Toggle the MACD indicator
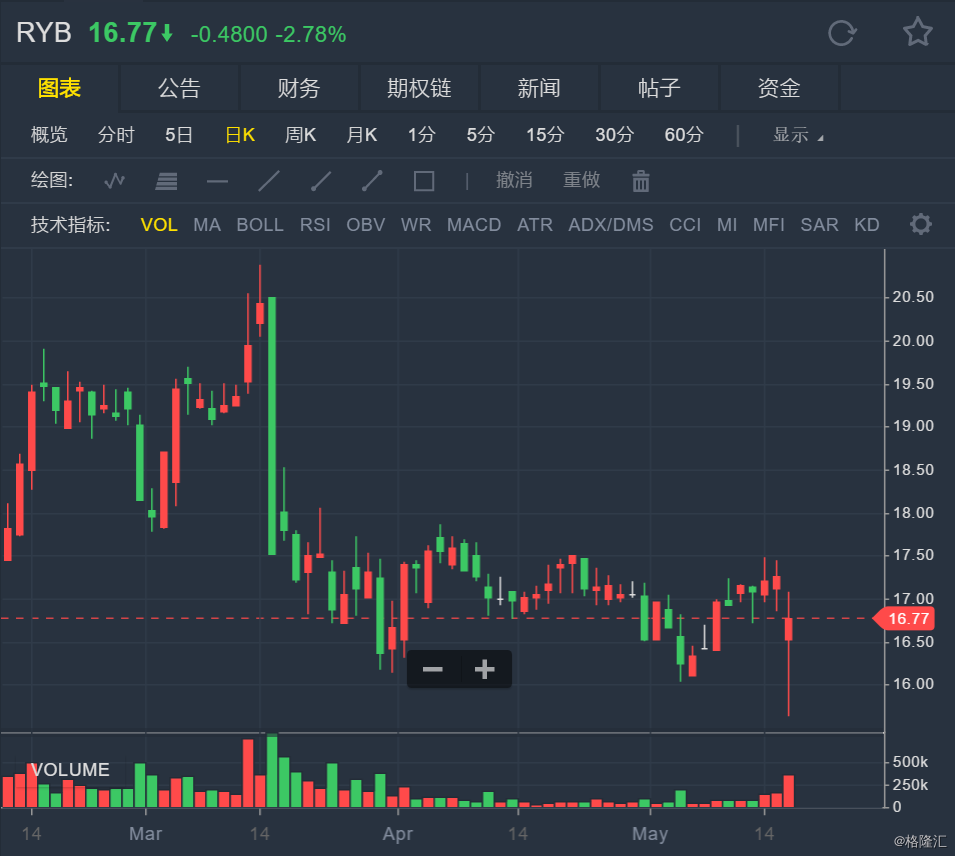This screenshot has width=955, height=856. [474, 225]
